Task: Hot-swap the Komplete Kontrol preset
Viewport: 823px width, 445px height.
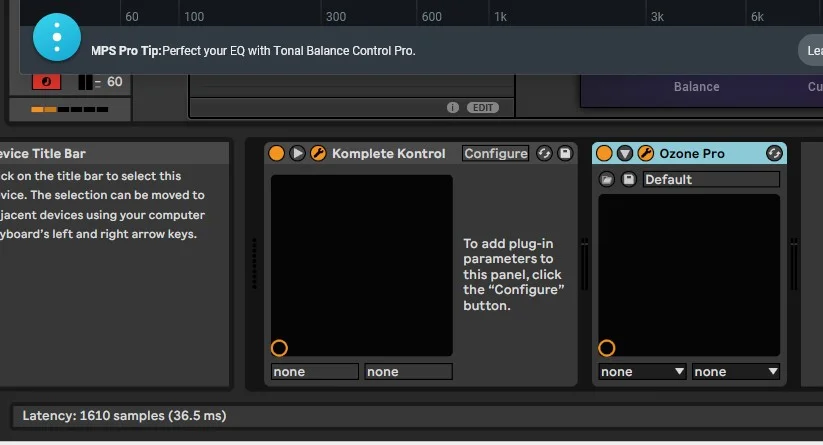Action: [x=544, y=153]
